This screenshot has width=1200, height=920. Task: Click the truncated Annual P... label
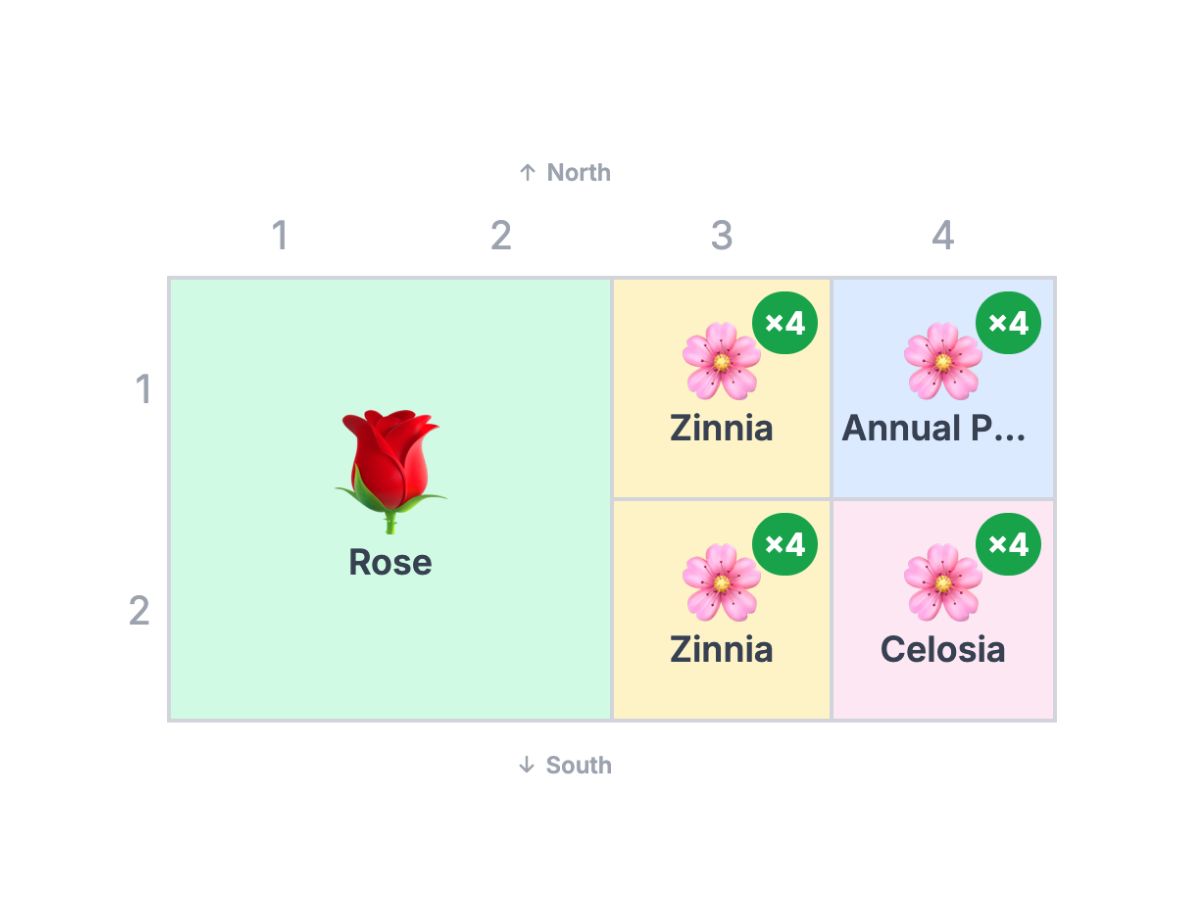pyautogui.click(x=934, y=428)
